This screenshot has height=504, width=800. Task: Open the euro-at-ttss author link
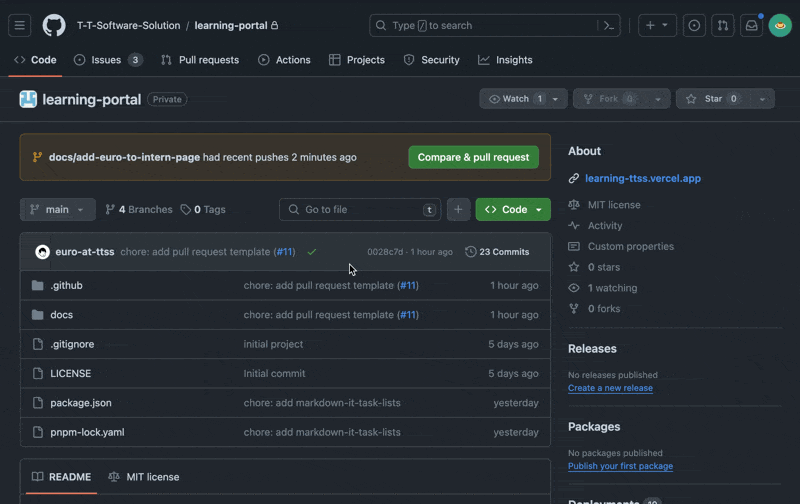(x=85, y=252)
